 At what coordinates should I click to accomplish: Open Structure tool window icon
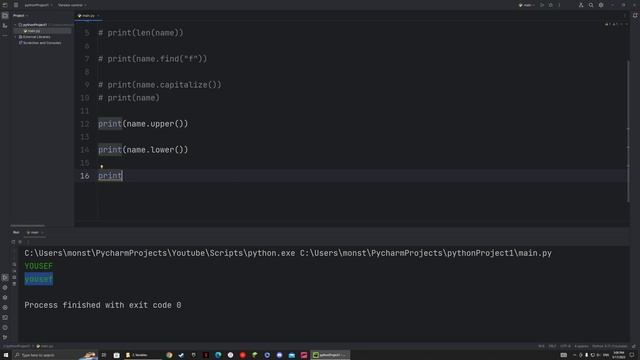(x=5, y=26)
